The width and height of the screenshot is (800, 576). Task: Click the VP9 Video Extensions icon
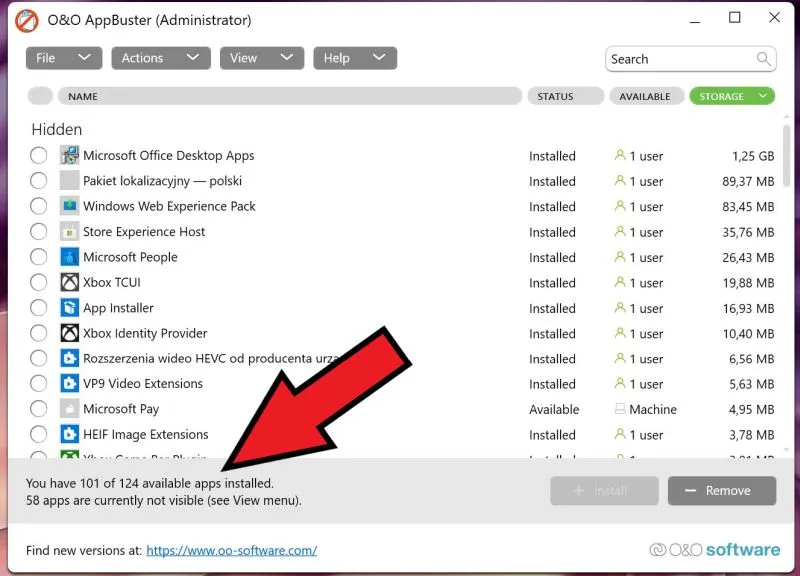(68, 384)
